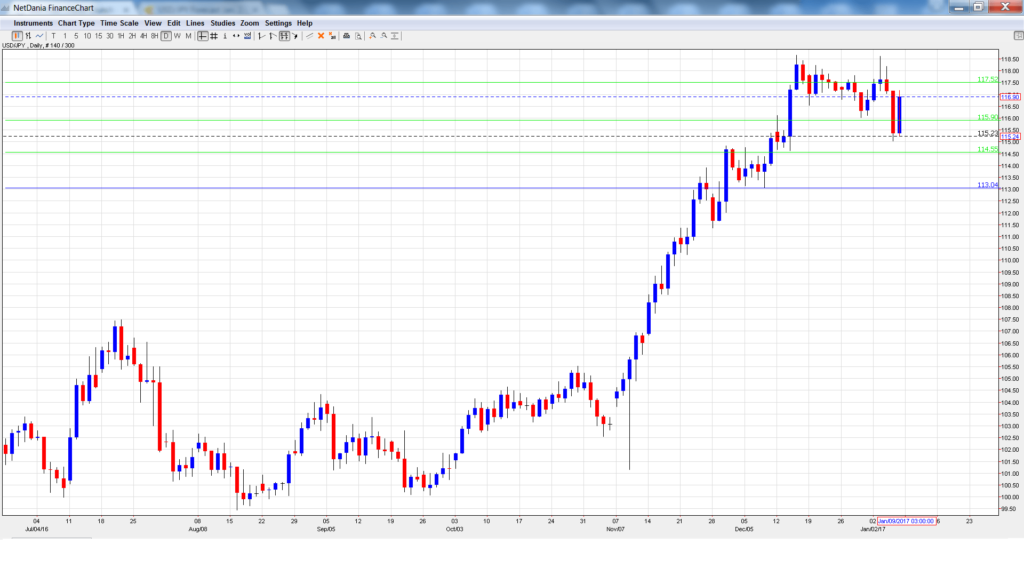Click the red X delete-drawings icon
Screen dimensions: 1024x576
click(321, 36)
